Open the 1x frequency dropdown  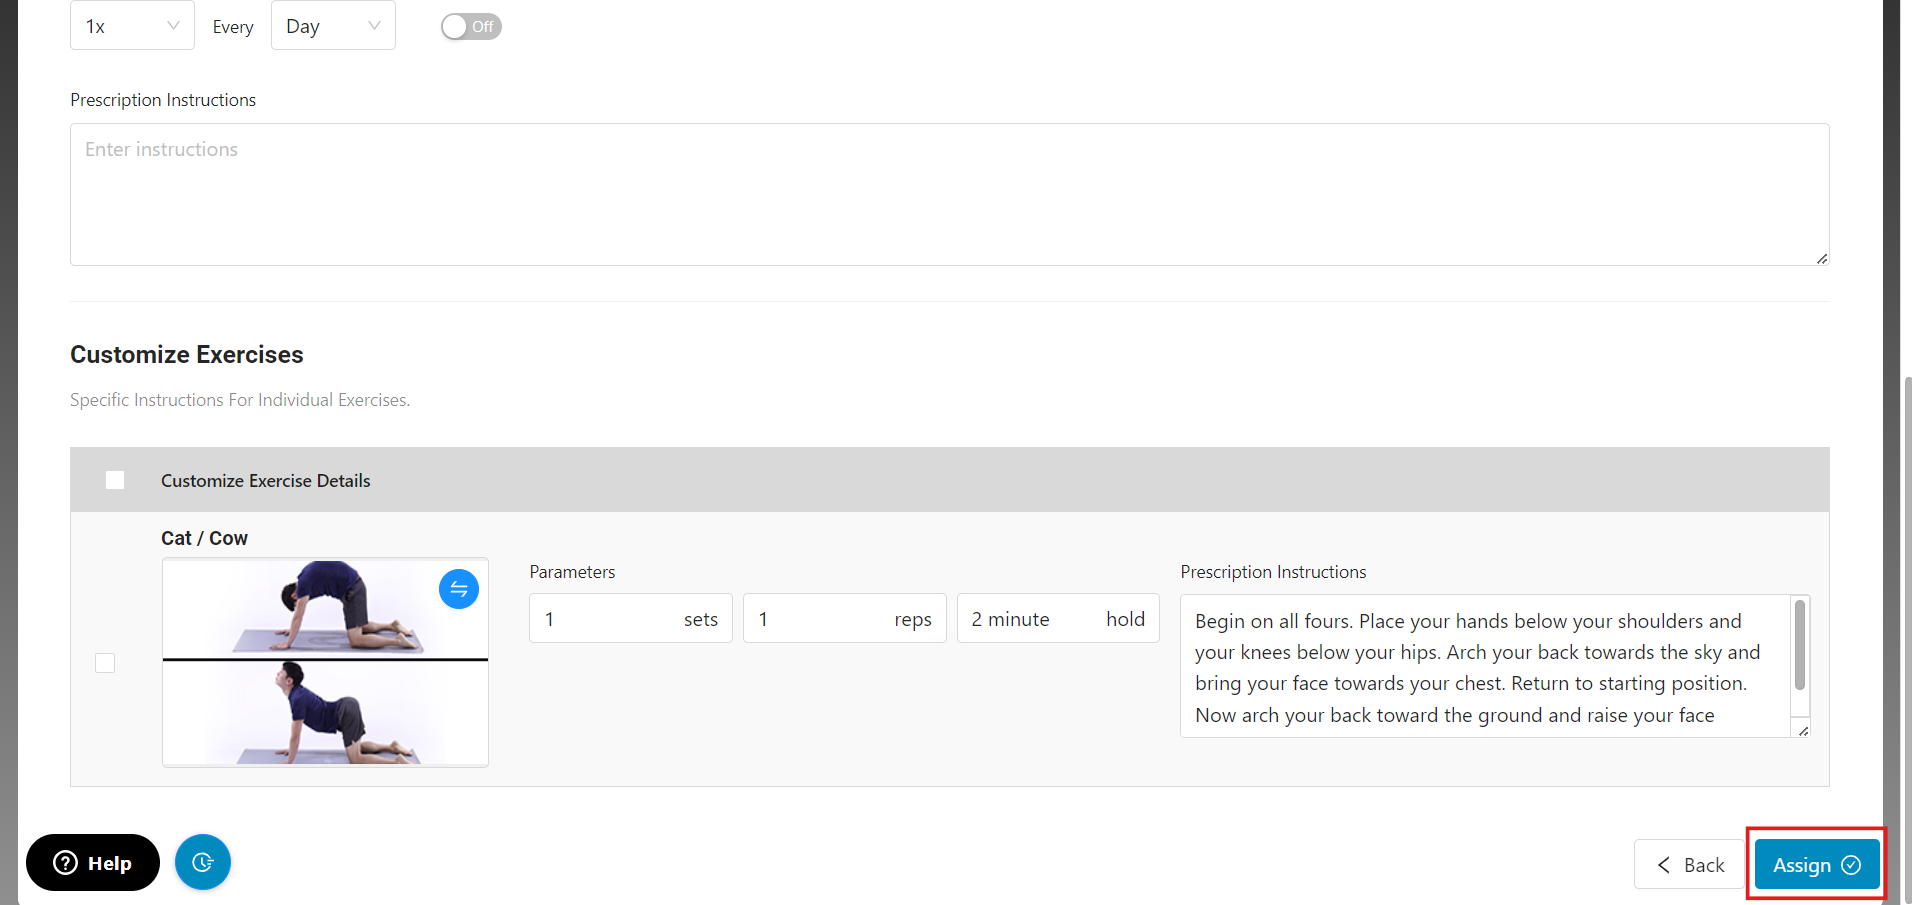[132, 26]
